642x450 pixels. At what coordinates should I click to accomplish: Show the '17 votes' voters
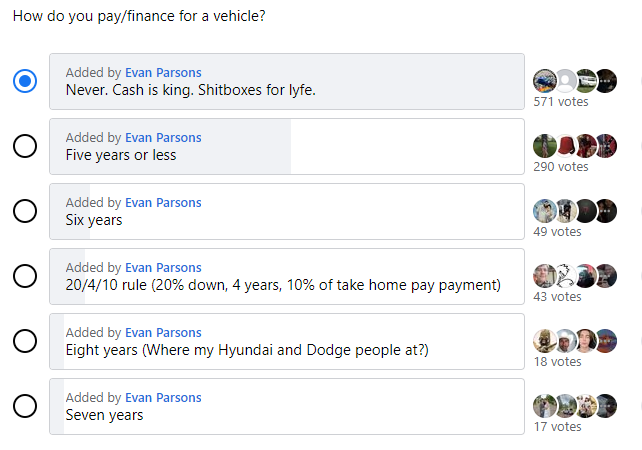click(557, 427)
